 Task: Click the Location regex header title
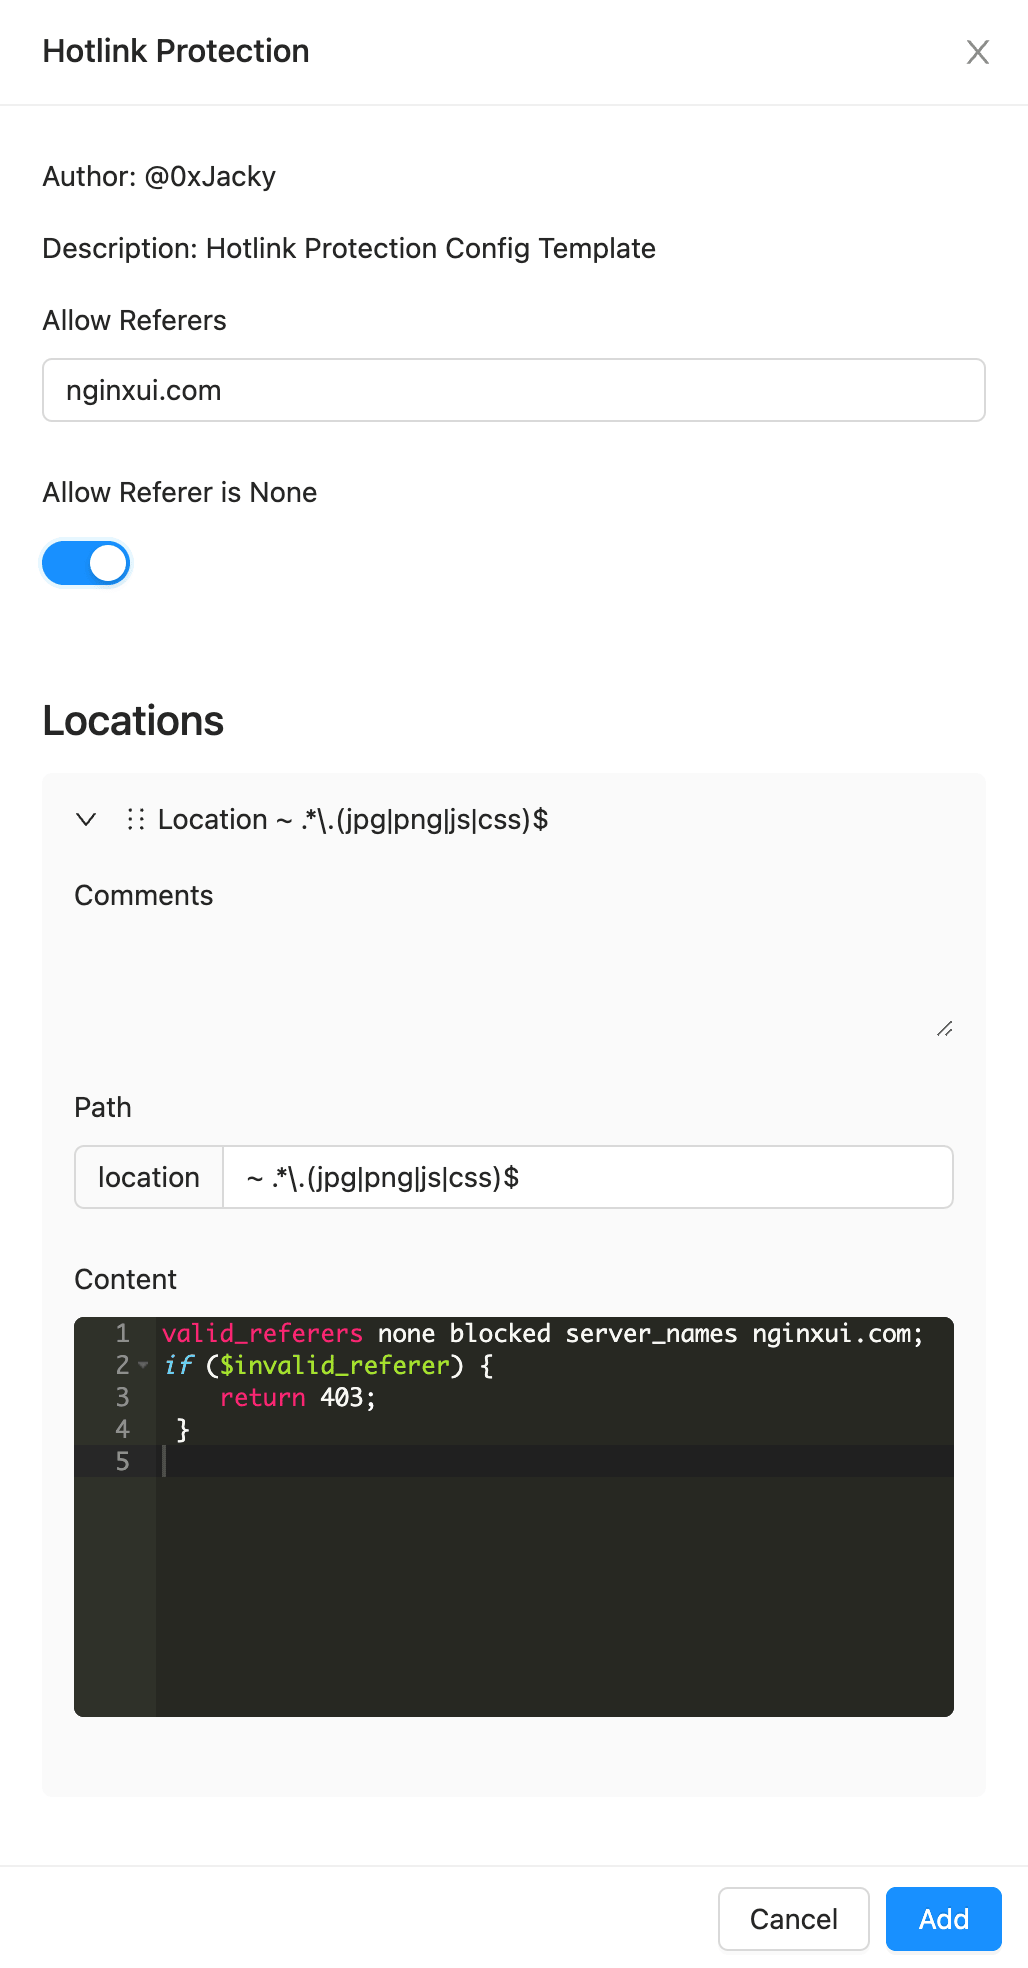[x=353, y=820]
